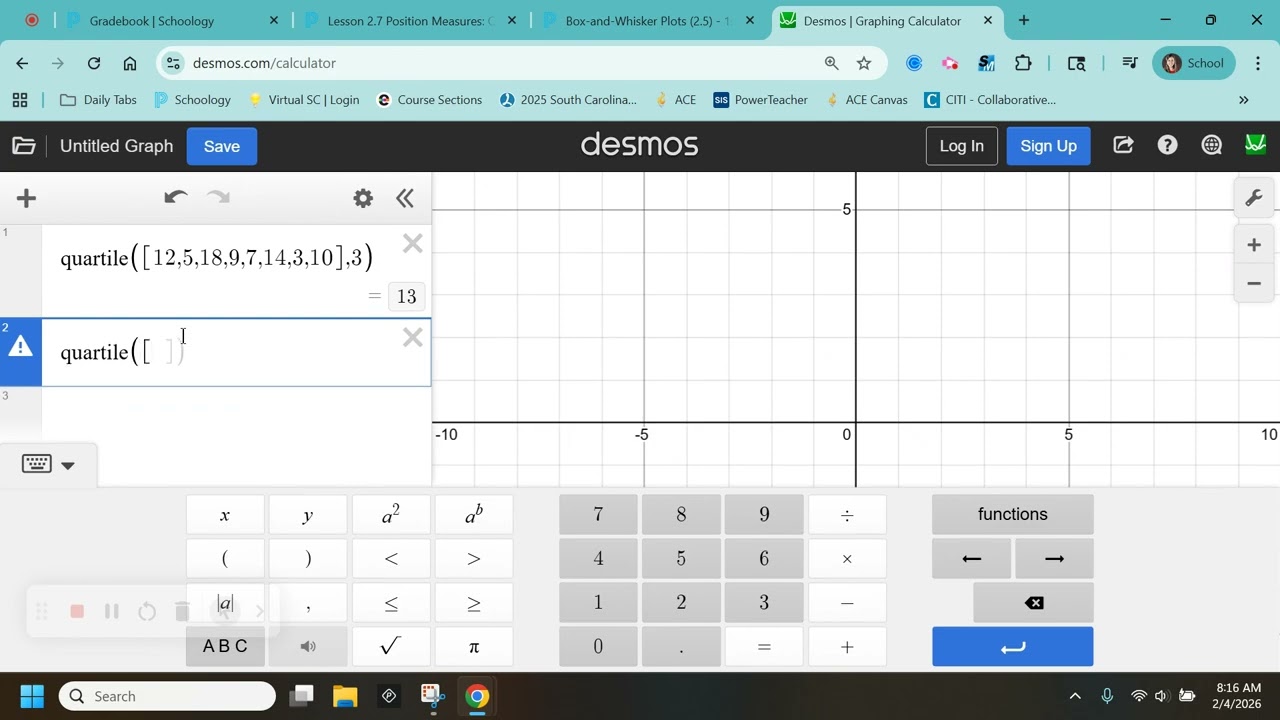1280x720 pixels.
Task: Click the Untitled Graph title
Action: (x=117, y=146)
